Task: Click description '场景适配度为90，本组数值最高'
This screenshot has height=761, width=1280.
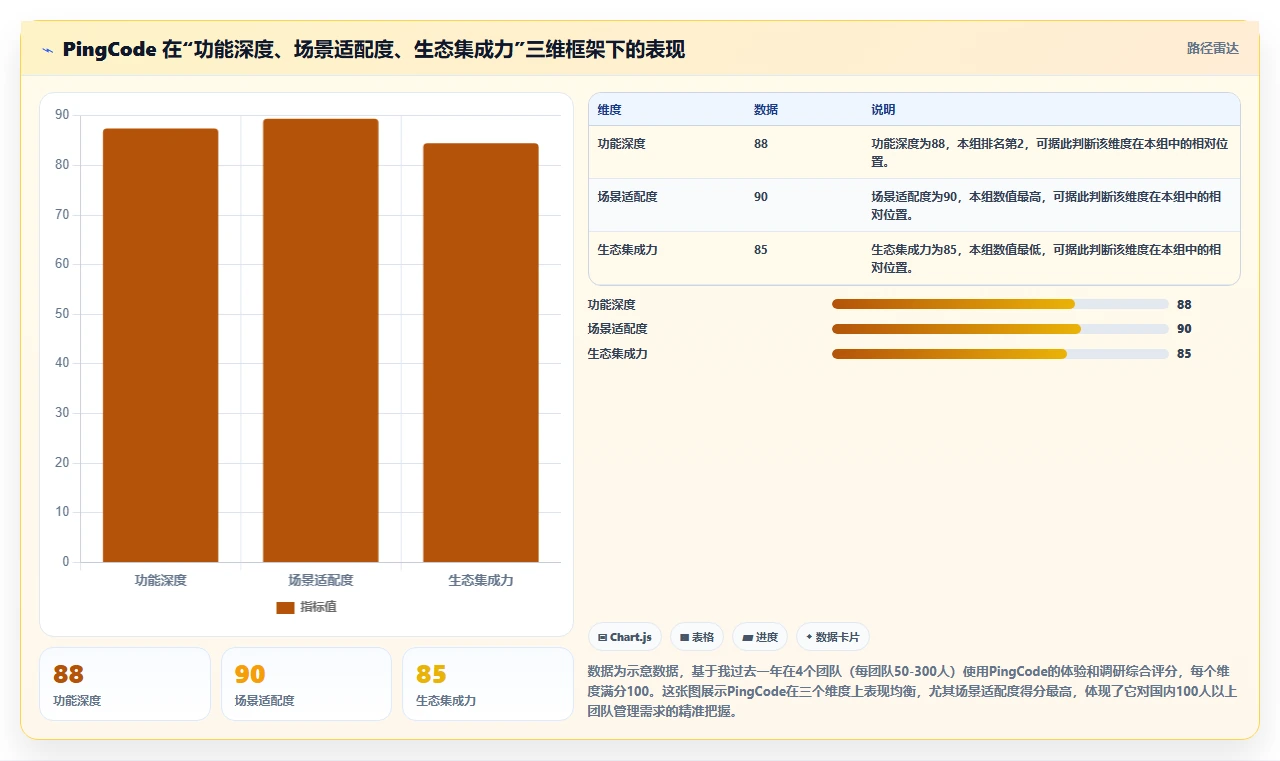Action: tap(1046, 205)
